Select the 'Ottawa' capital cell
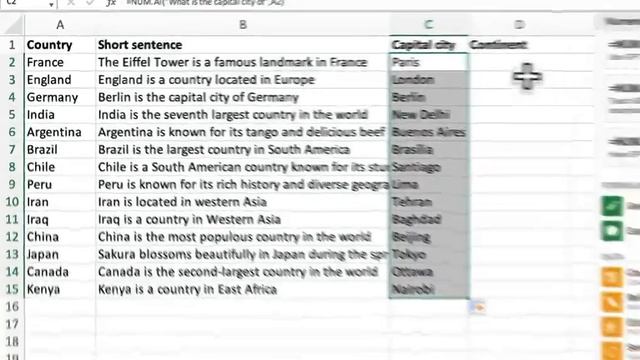Image resolution: width=640 pixels, height=360 pixels. coord(429,272)
